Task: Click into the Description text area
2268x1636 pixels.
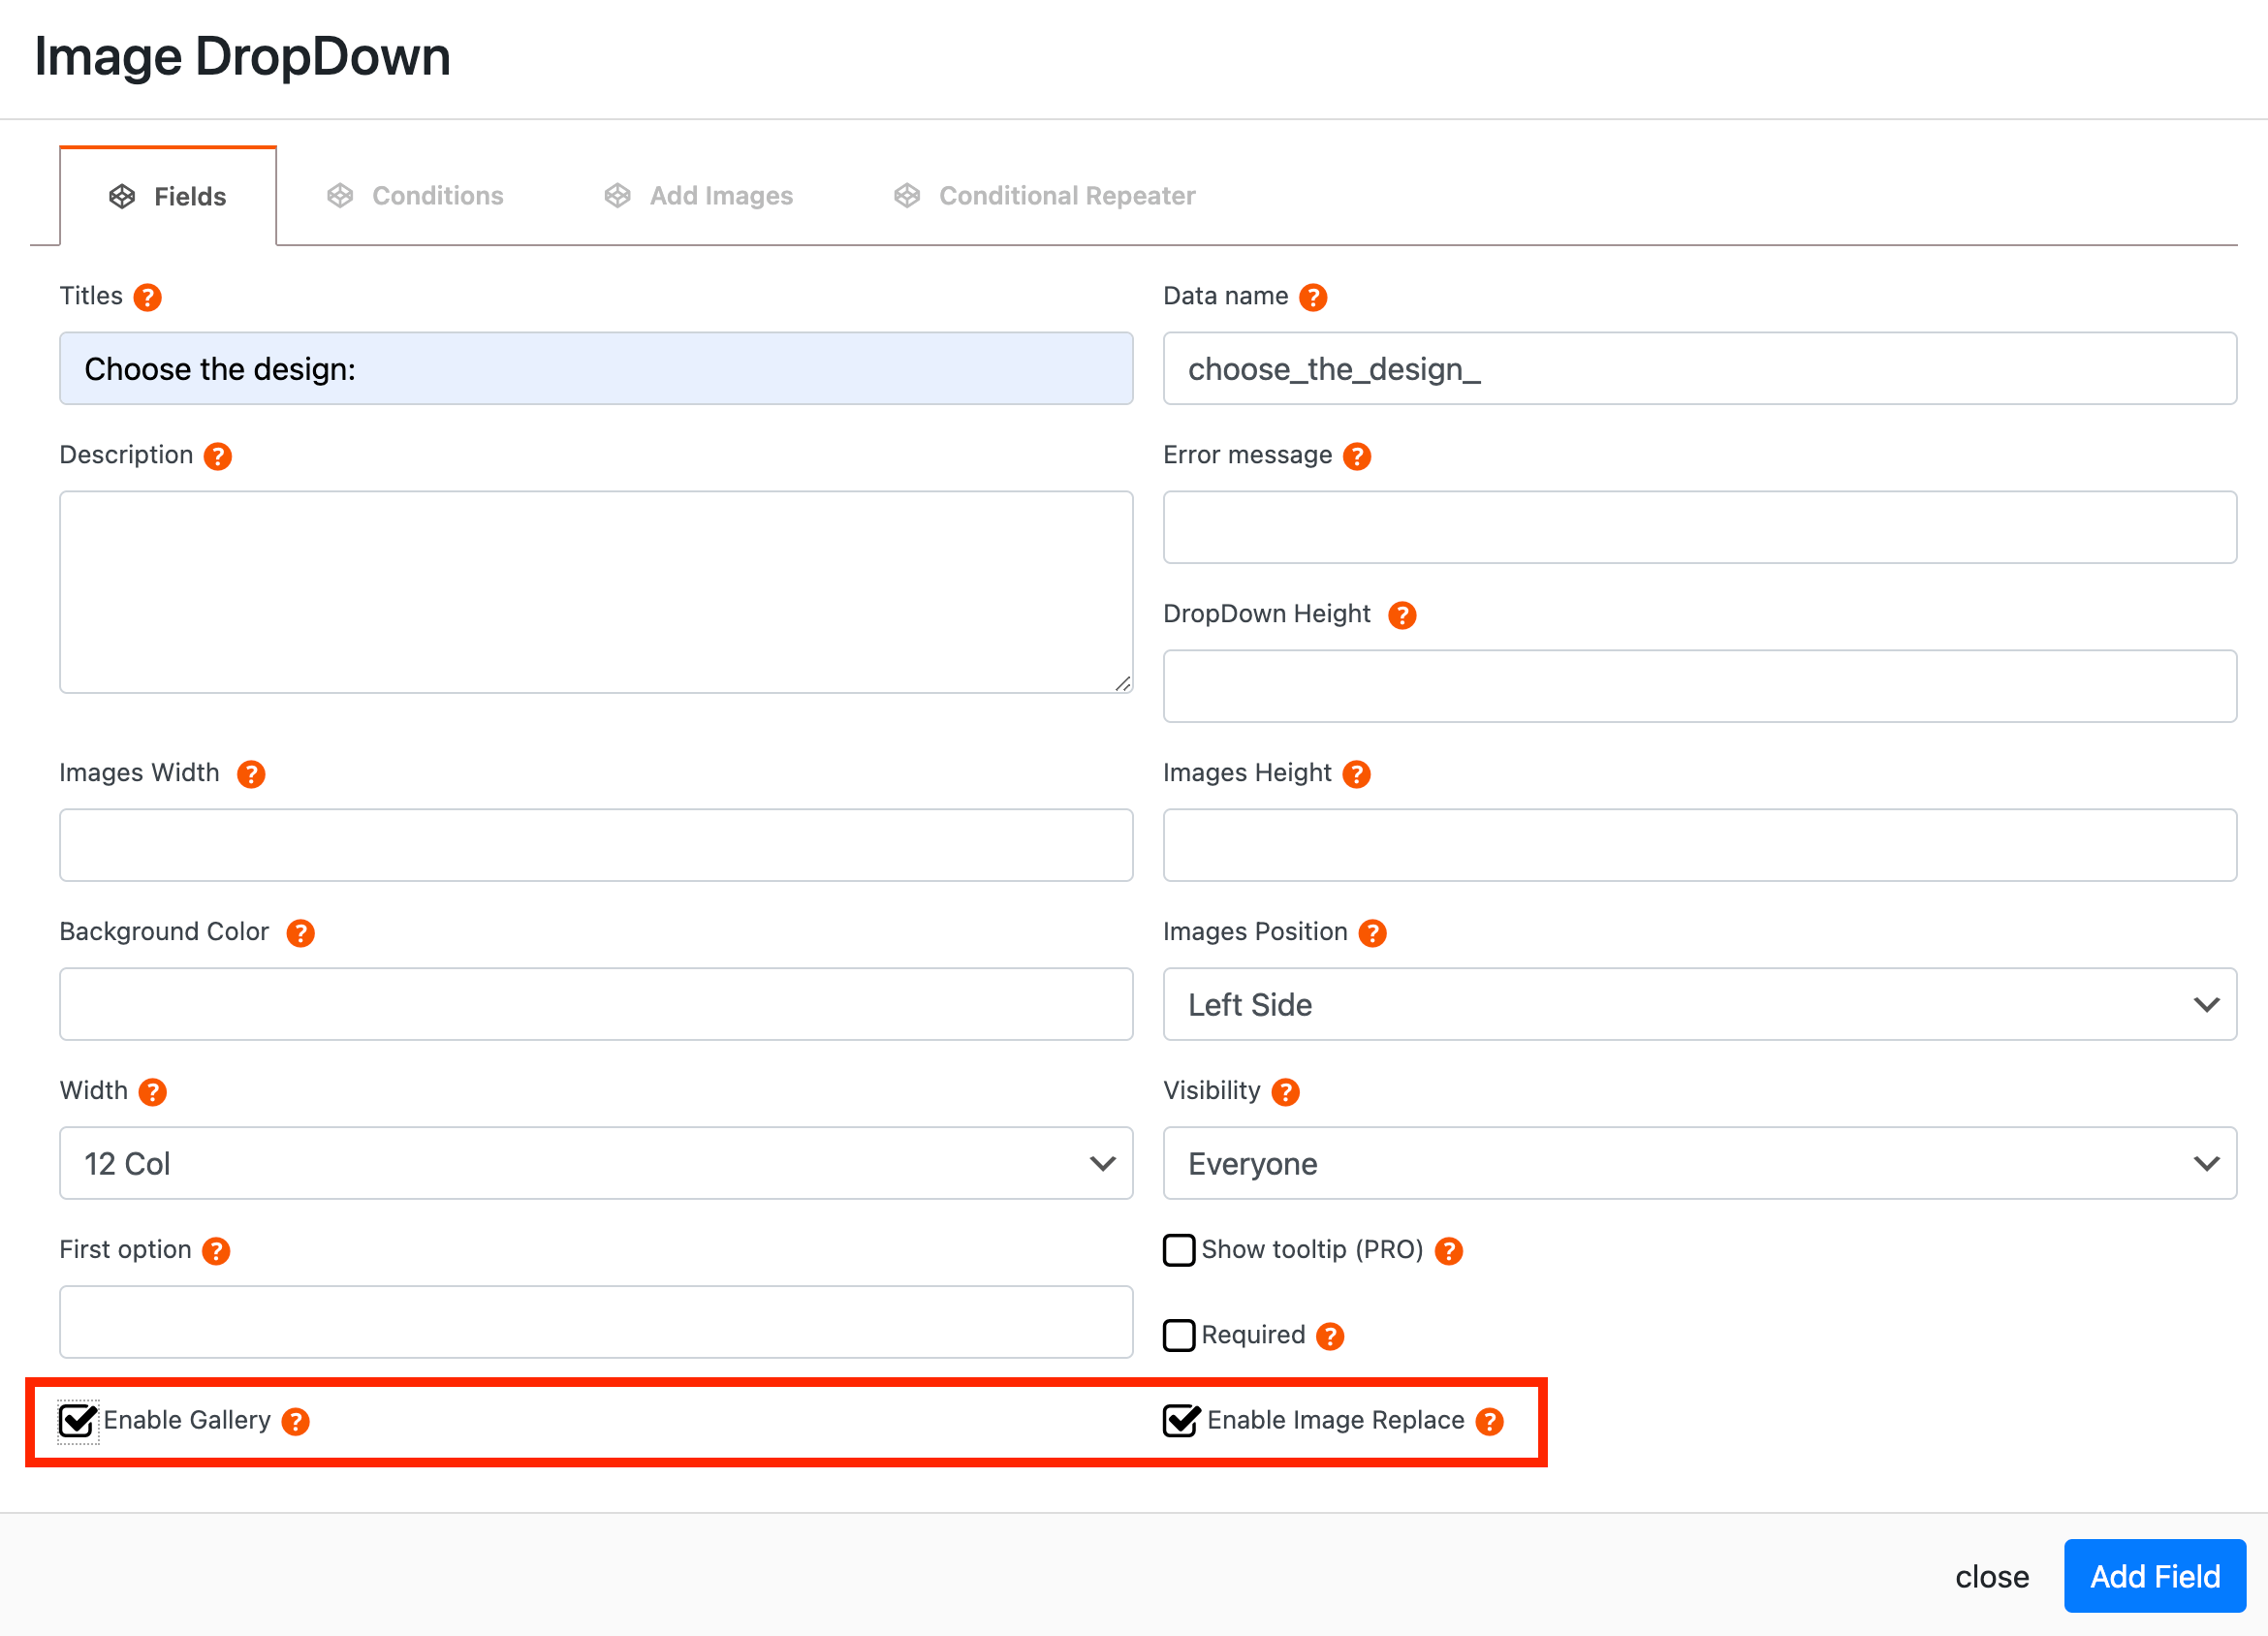Action: click(596, 591)
